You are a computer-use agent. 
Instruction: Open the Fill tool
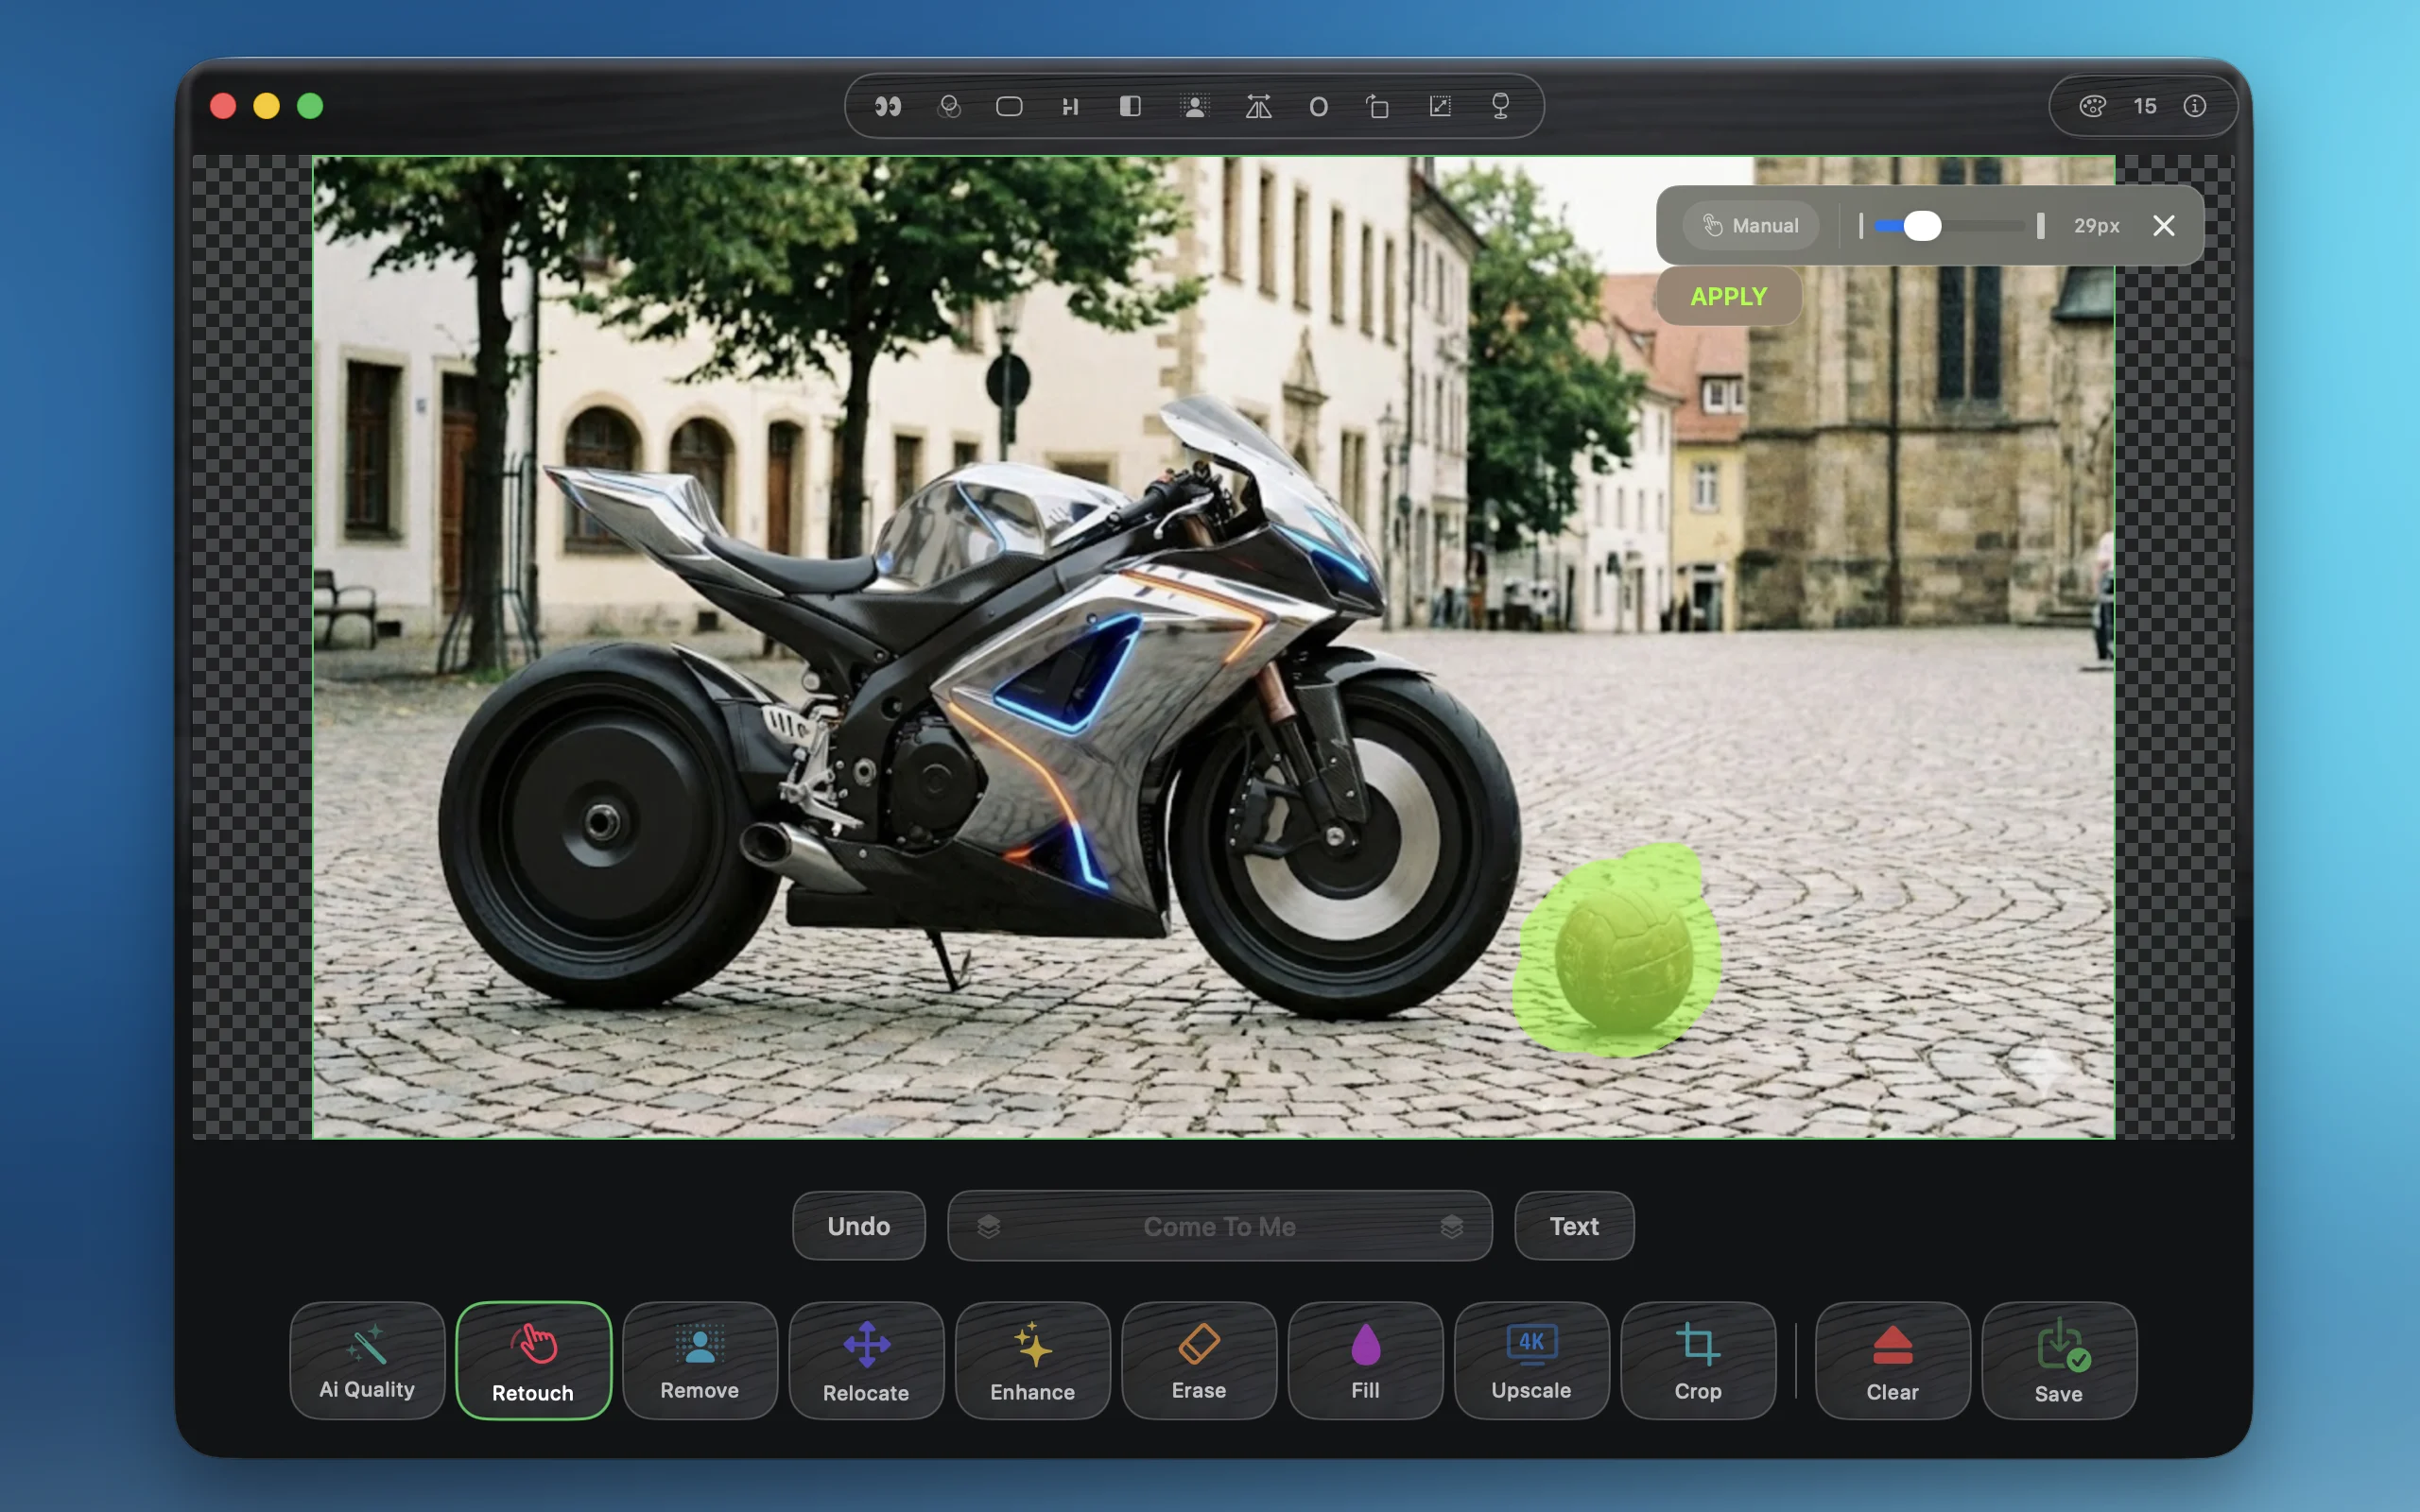click(x=1364, y=1360)
